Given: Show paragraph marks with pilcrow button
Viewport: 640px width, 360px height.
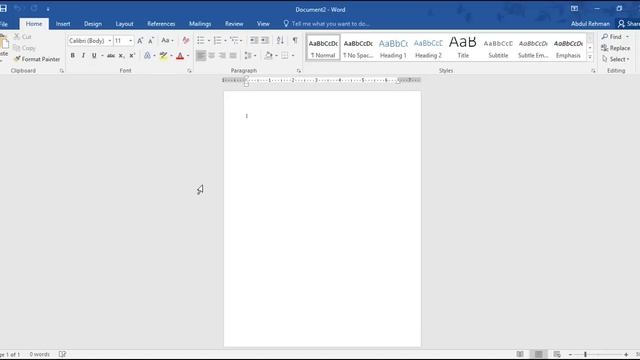Looking at the screenshot, I should coord(295,40).
